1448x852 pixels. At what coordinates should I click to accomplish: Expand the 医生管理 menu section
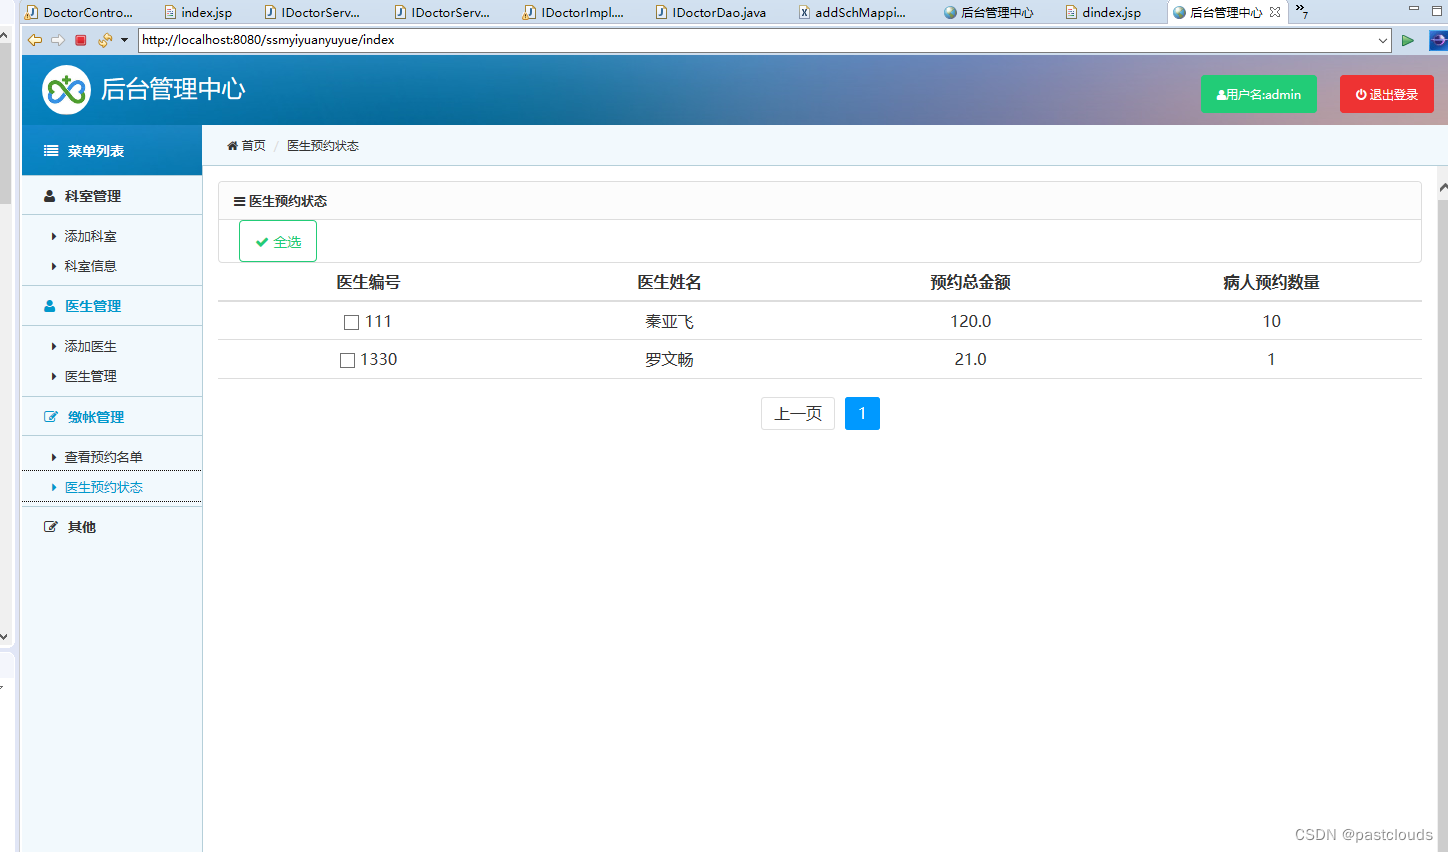112,306
